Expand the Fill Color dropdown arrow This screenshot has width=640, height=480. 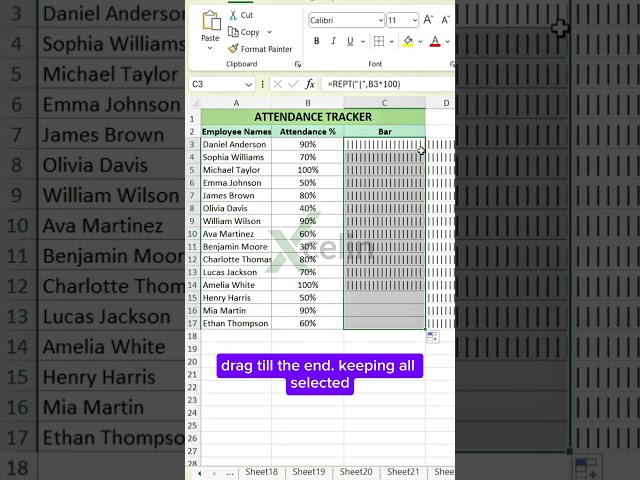(x=420, y=41)
